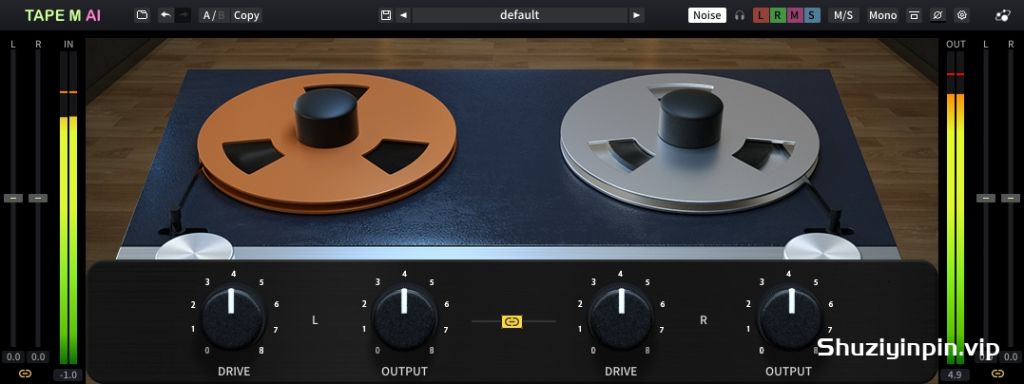Open the default preset name dropdown
Viewport: 1024px width, 384px height.
pos(520,15)
